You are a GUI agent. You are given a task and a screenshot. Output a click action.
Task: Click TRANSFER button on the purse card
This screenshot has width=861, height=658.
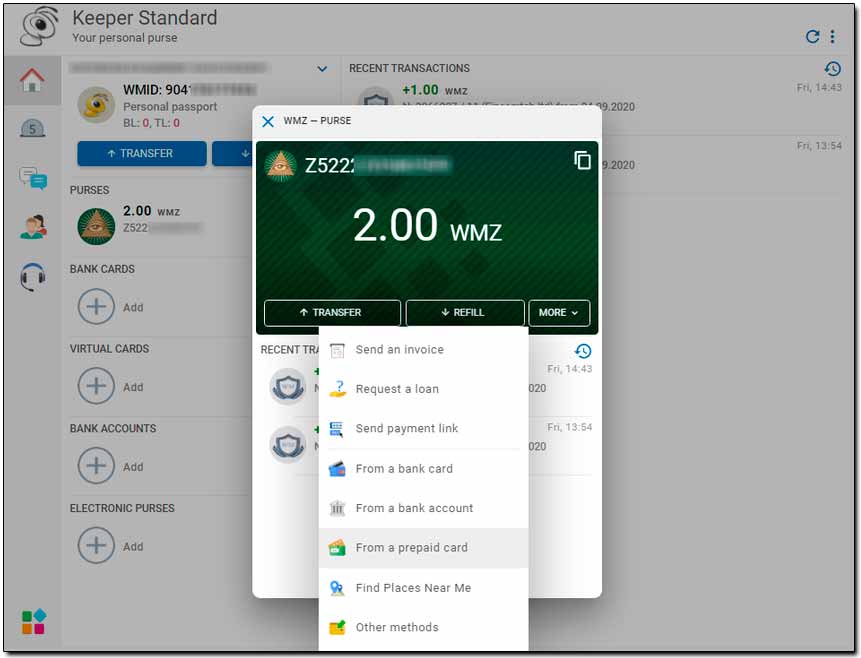332,313
